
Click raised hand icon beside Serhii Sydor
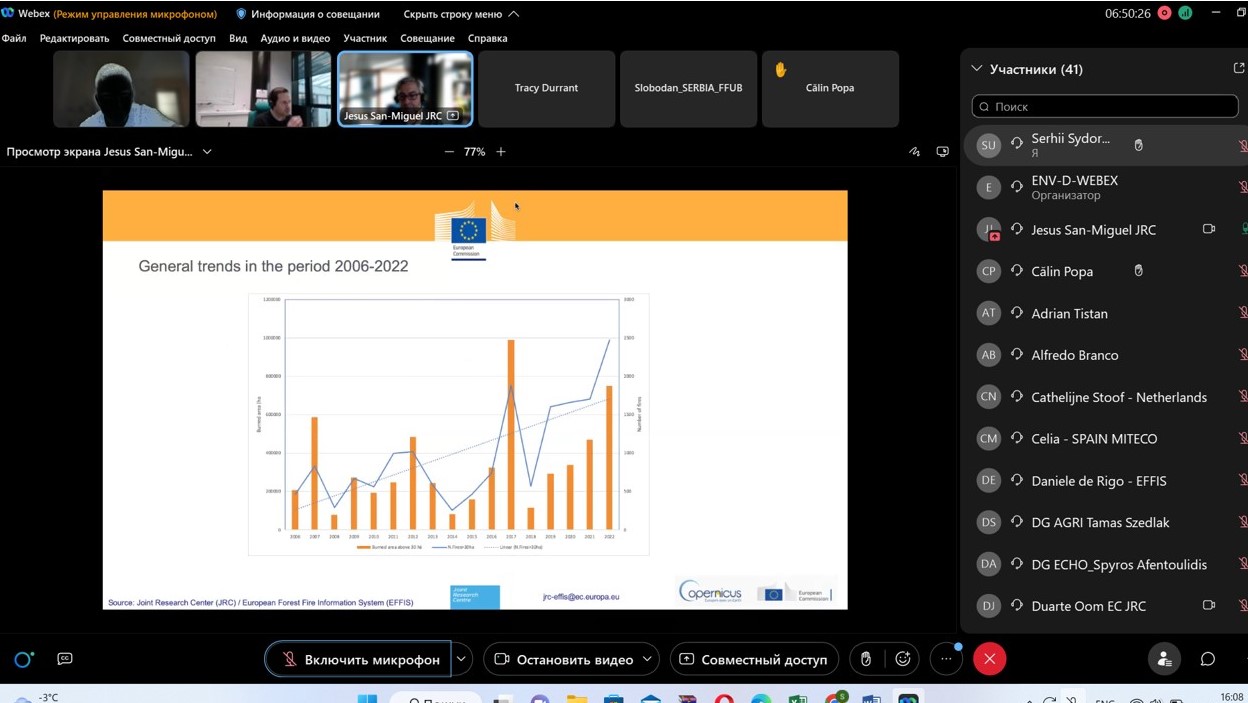[1138, 145]
